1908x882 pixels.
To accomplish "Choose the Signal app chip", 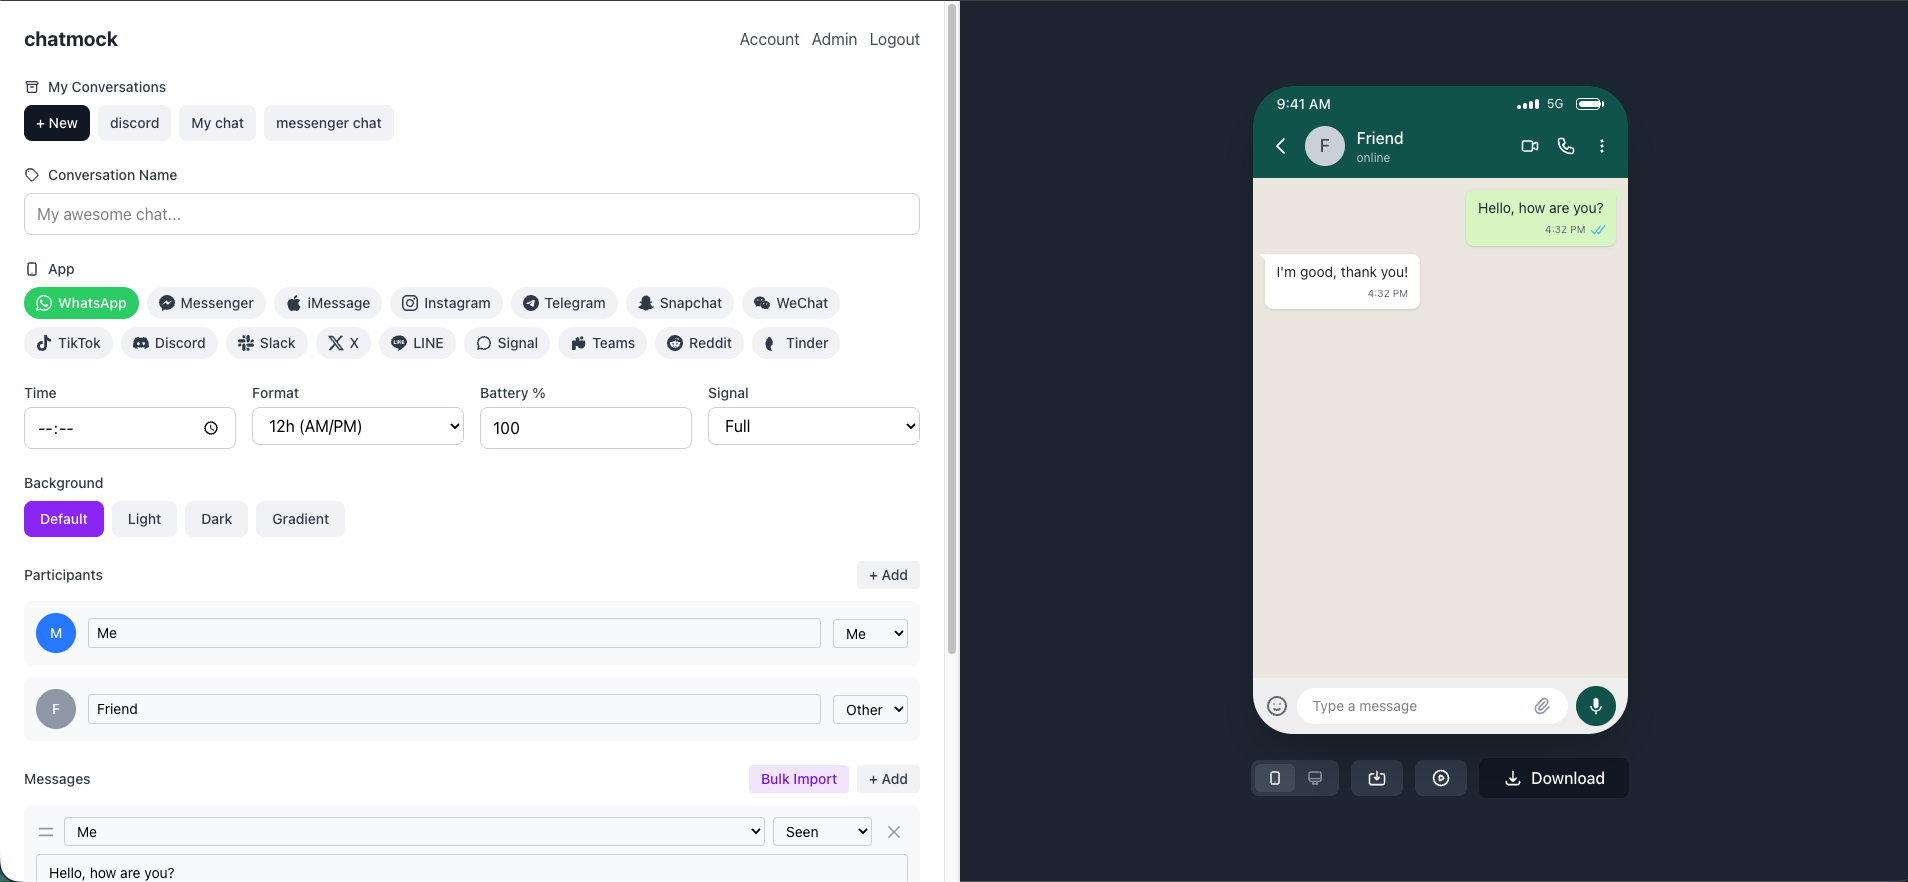I will 507,343.
